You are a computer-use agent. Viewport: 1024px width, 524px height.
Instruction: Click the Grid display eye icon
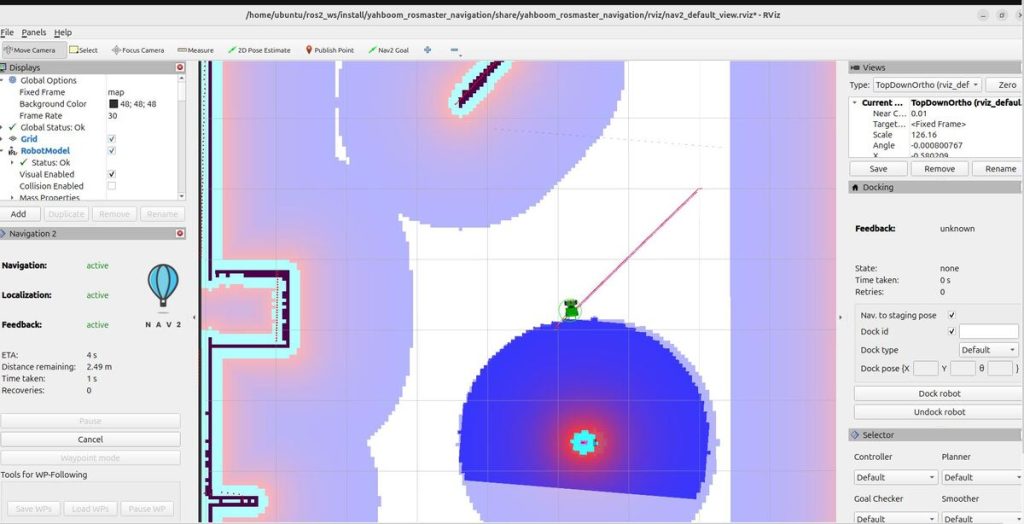[x=12, y=139]
